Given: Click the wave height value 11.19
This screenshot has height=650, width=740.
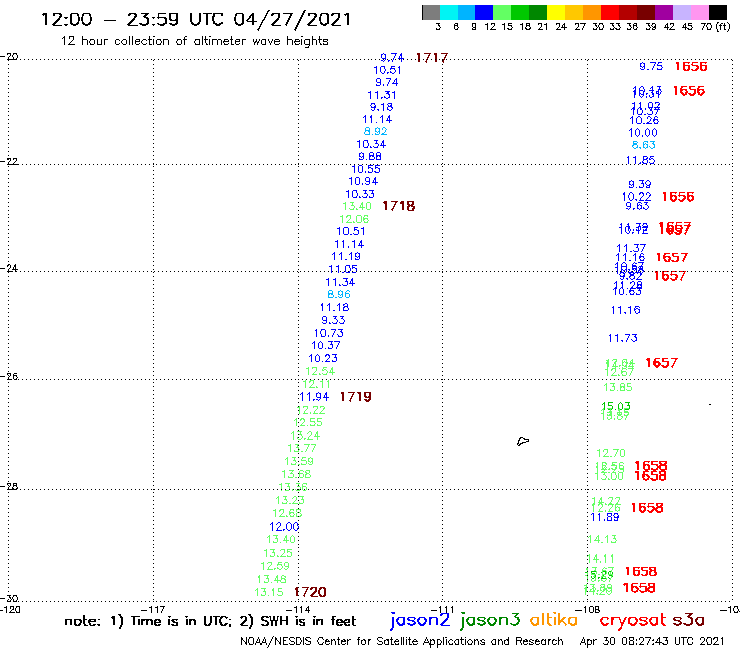Looking at the screenshot, I should [x=346, y=256].
